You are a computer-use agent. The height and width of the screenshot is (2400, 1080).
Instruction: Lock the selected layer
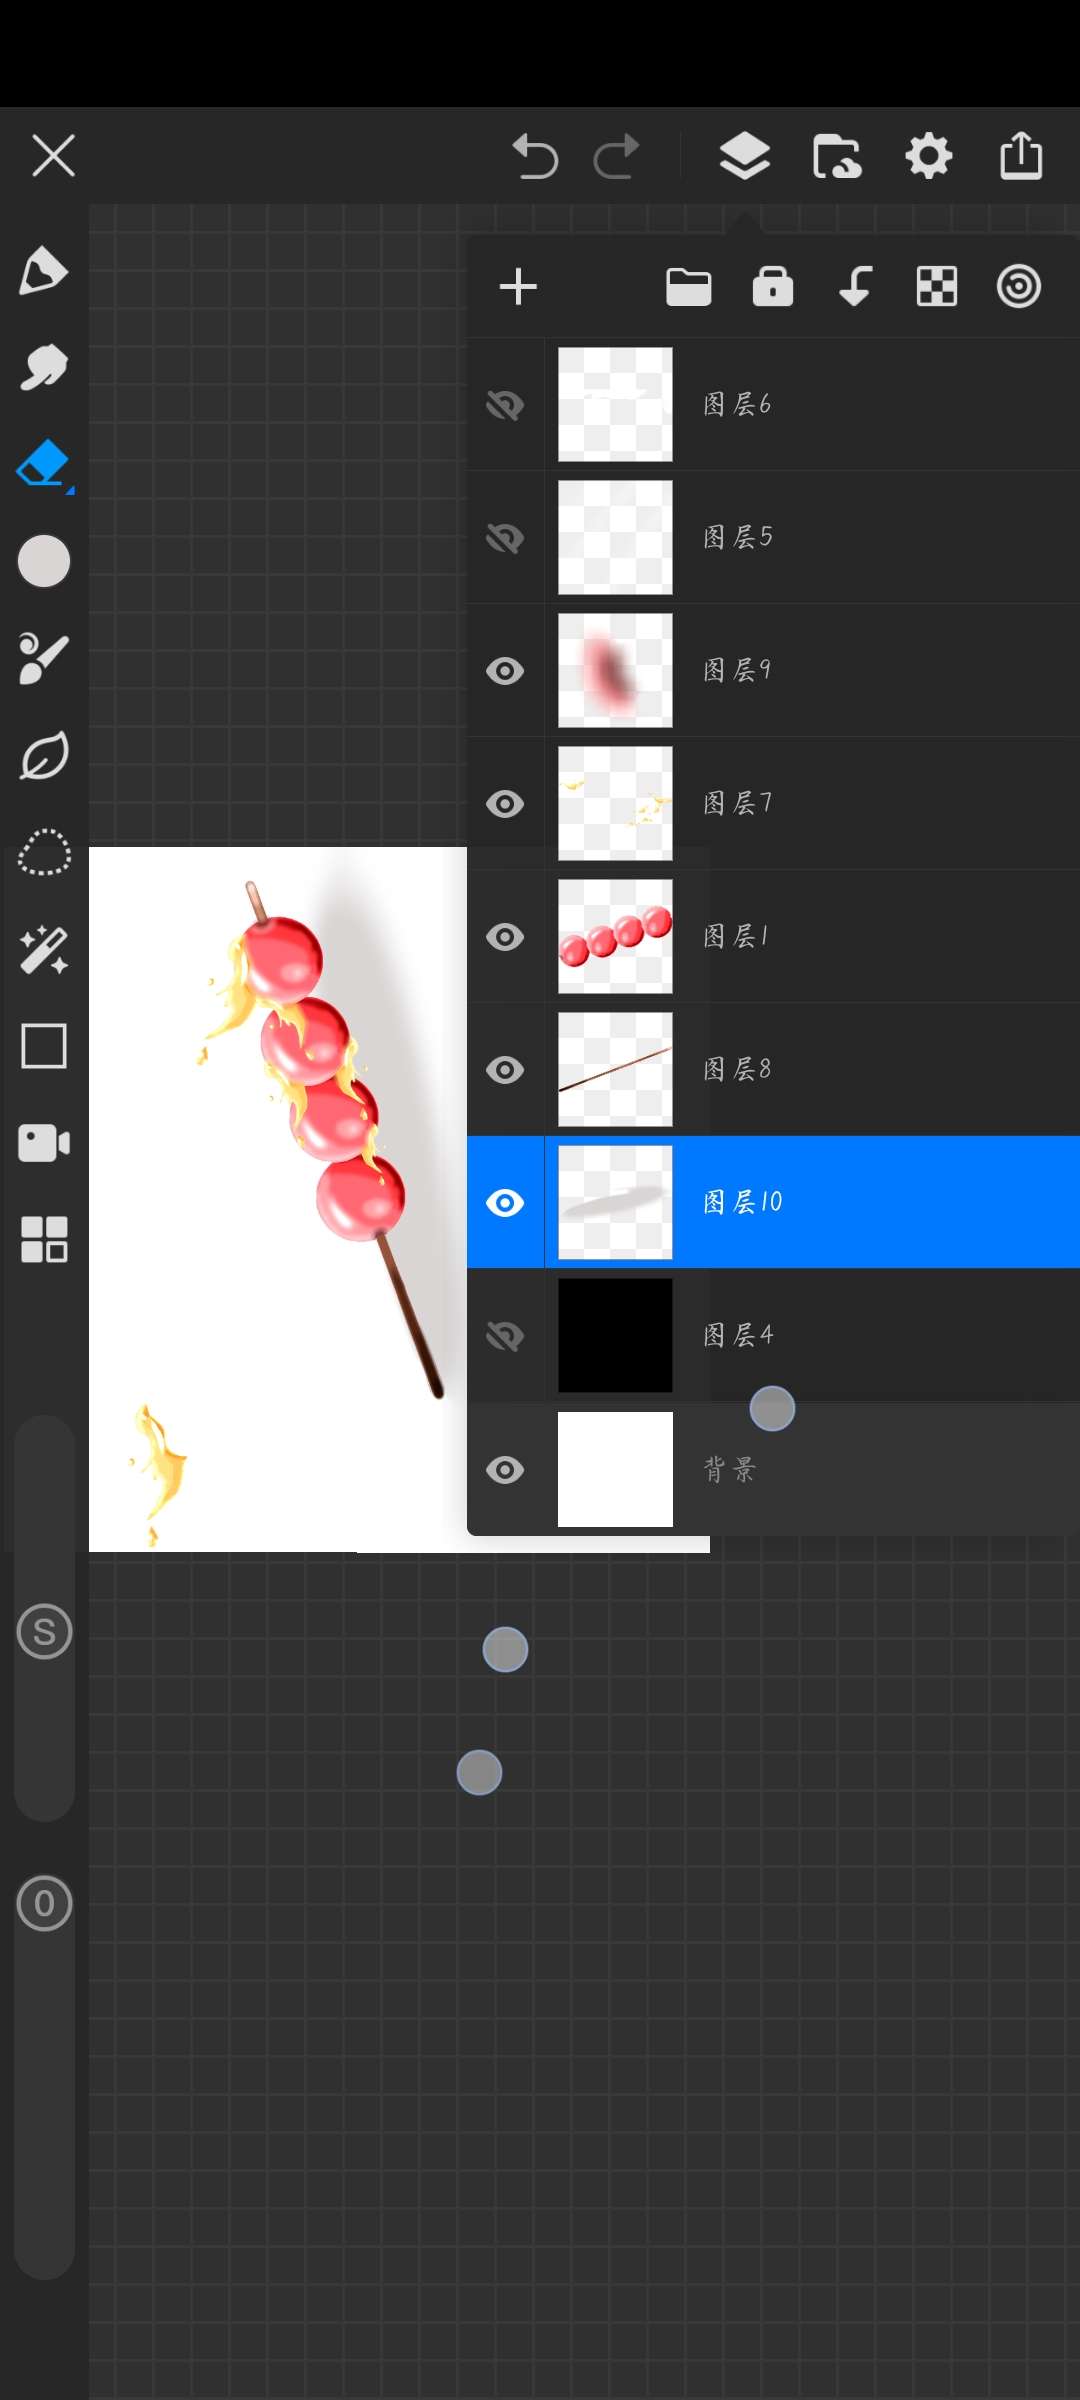(772, 287)
